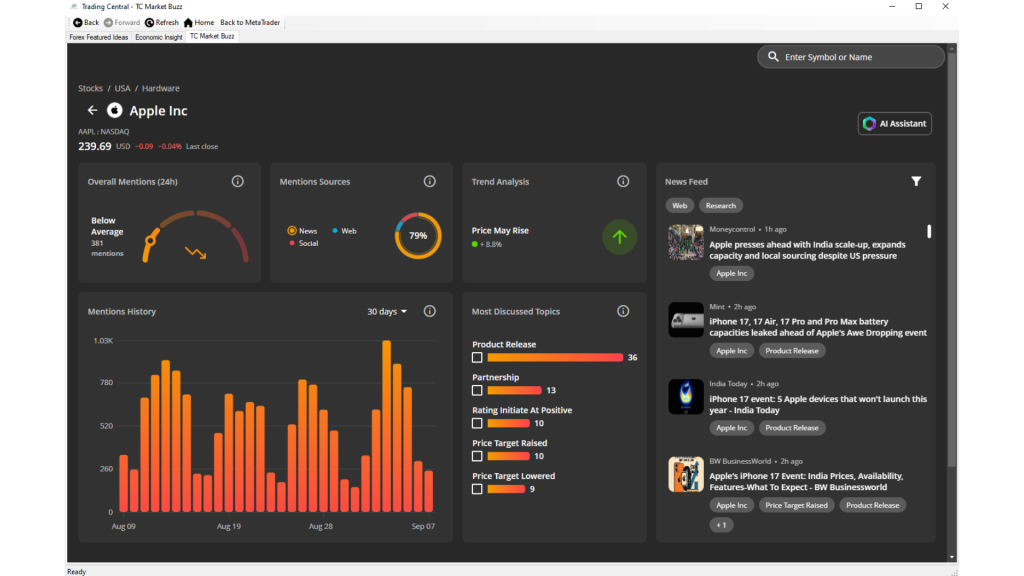Screen dimensions: 1024x576
Task: Click the News Feed scrollbar thumb
Action: coord(929,231)
